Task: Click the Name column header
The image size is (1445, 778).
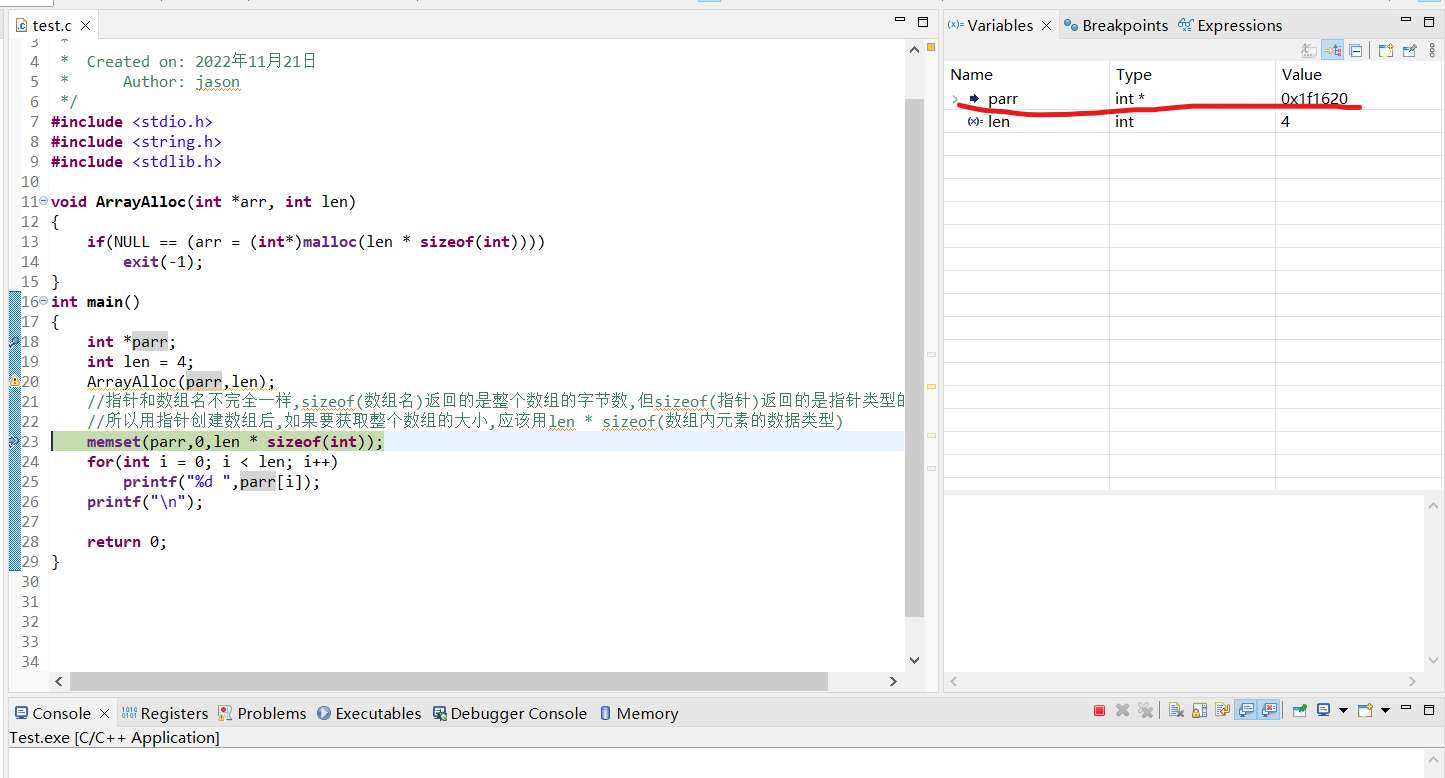Action: (1027, 74)
